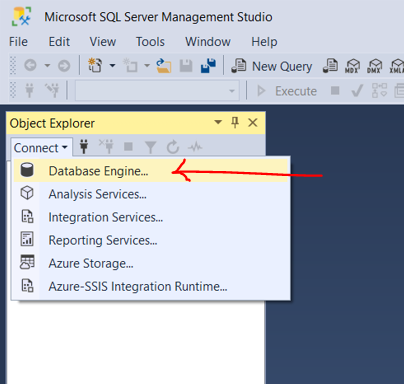This screenshot has height=384, width=404.
Task: Close the Object Explorer panel
Action: (x=253, y=123)
